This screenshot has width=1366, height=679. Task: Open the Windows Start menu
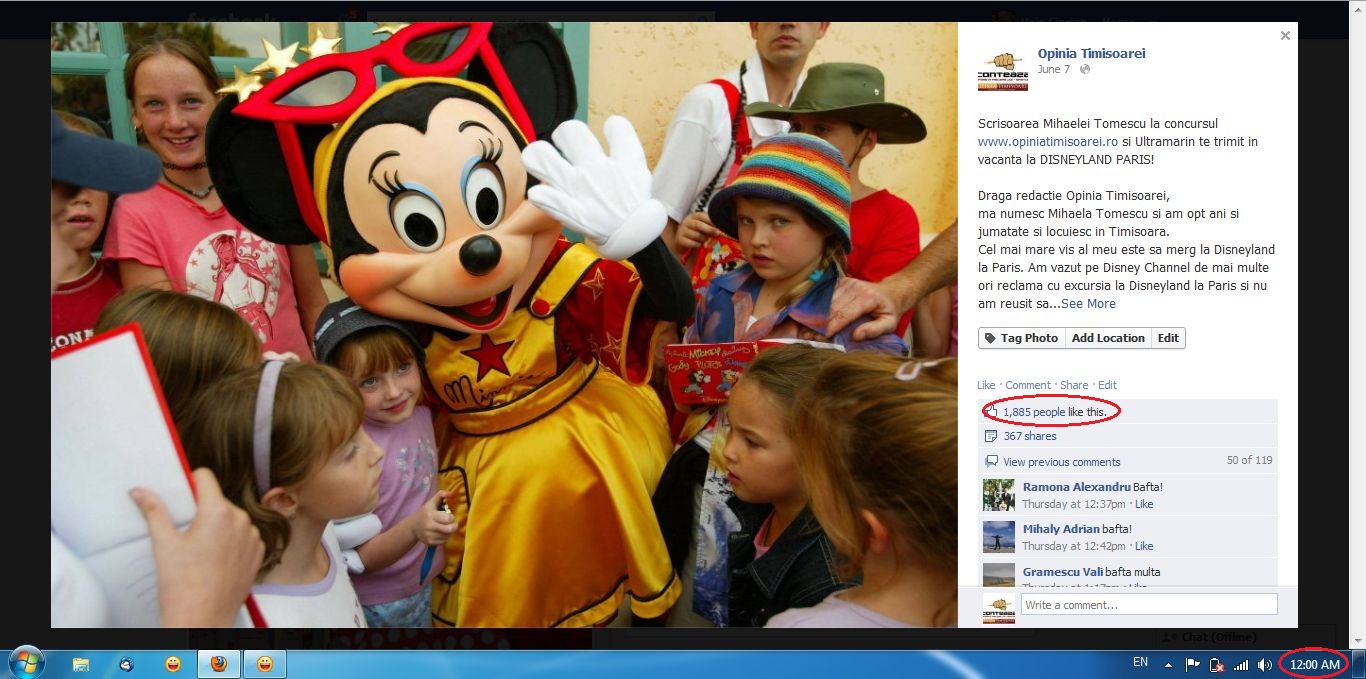[x=25, y=664]
